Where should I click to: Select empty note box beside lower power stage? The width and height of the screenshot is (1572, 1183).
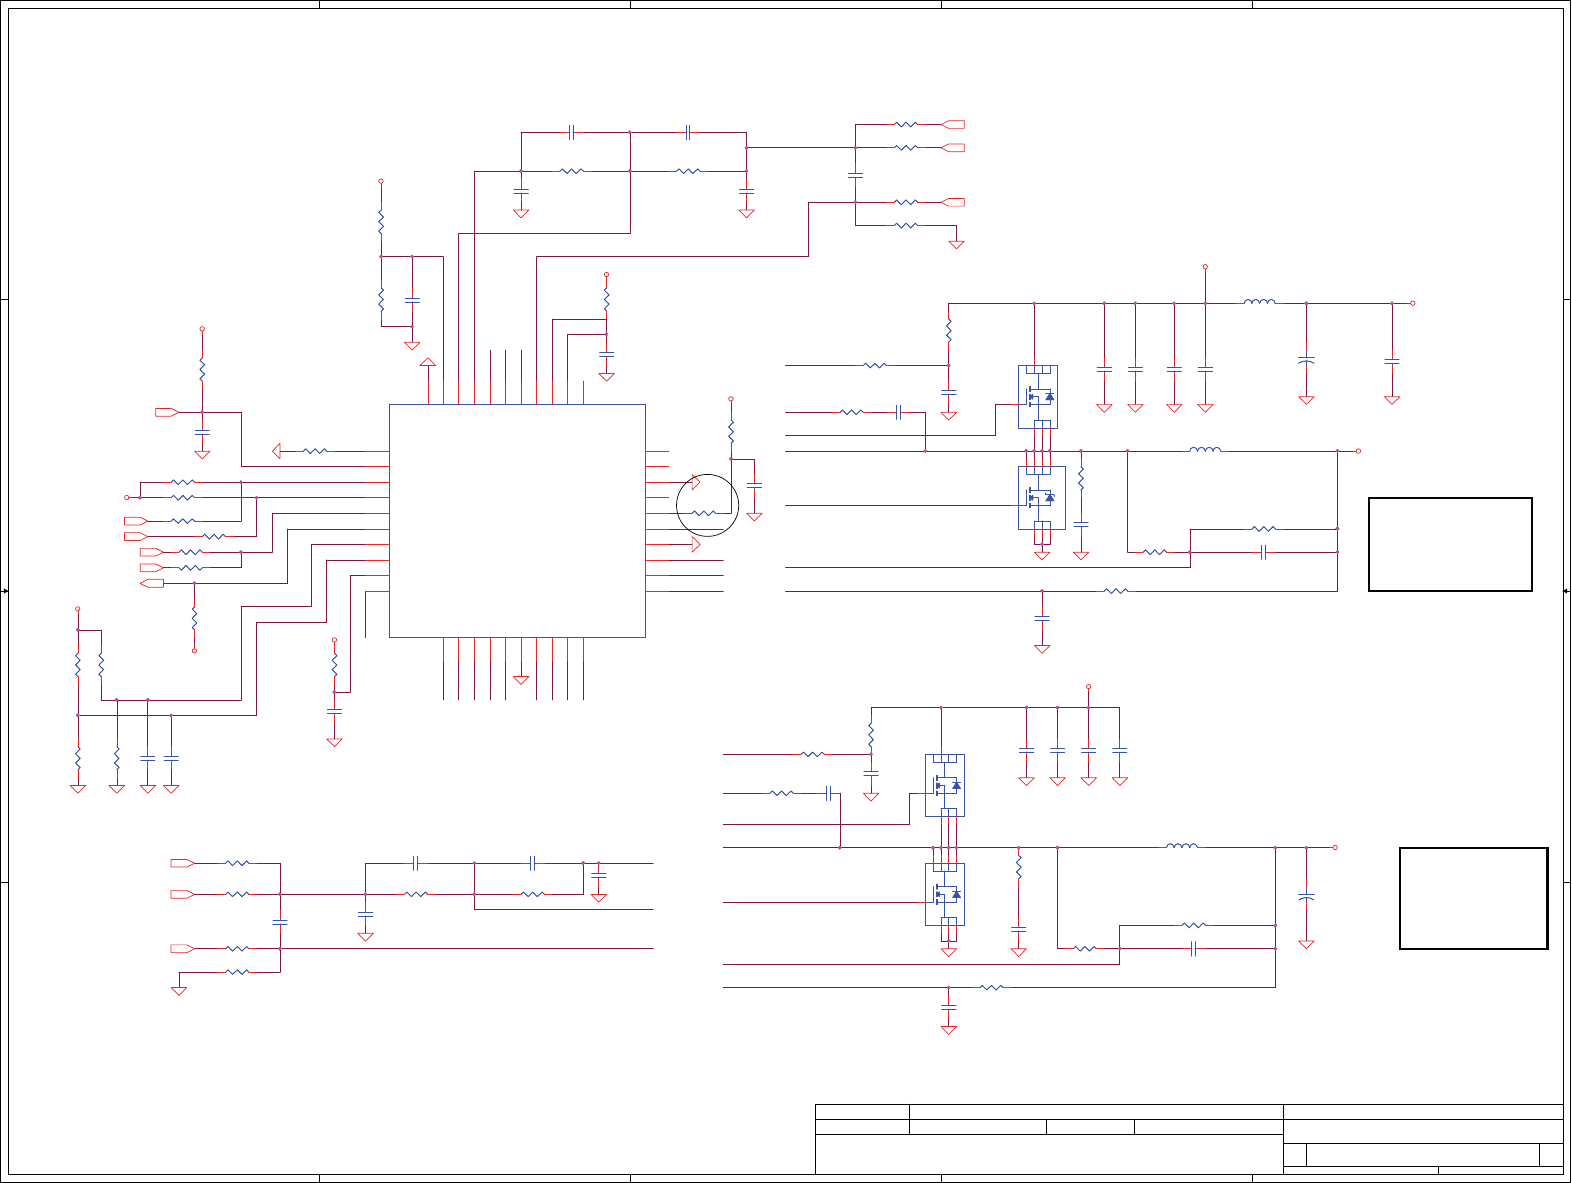coord(1473,898)
